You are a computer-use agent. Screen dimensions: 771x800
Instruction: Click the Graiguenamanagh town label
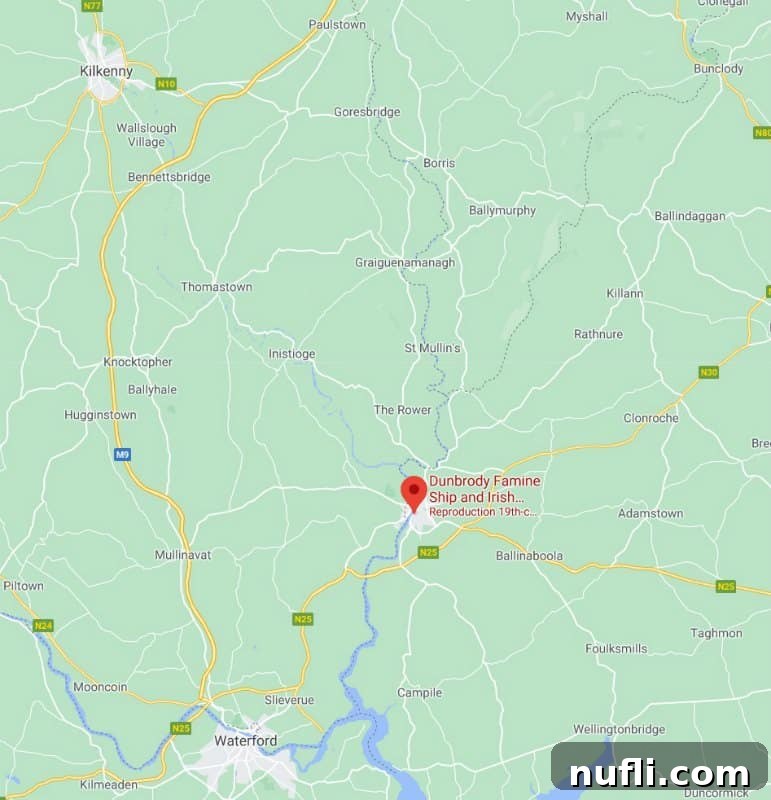point(405,263)
